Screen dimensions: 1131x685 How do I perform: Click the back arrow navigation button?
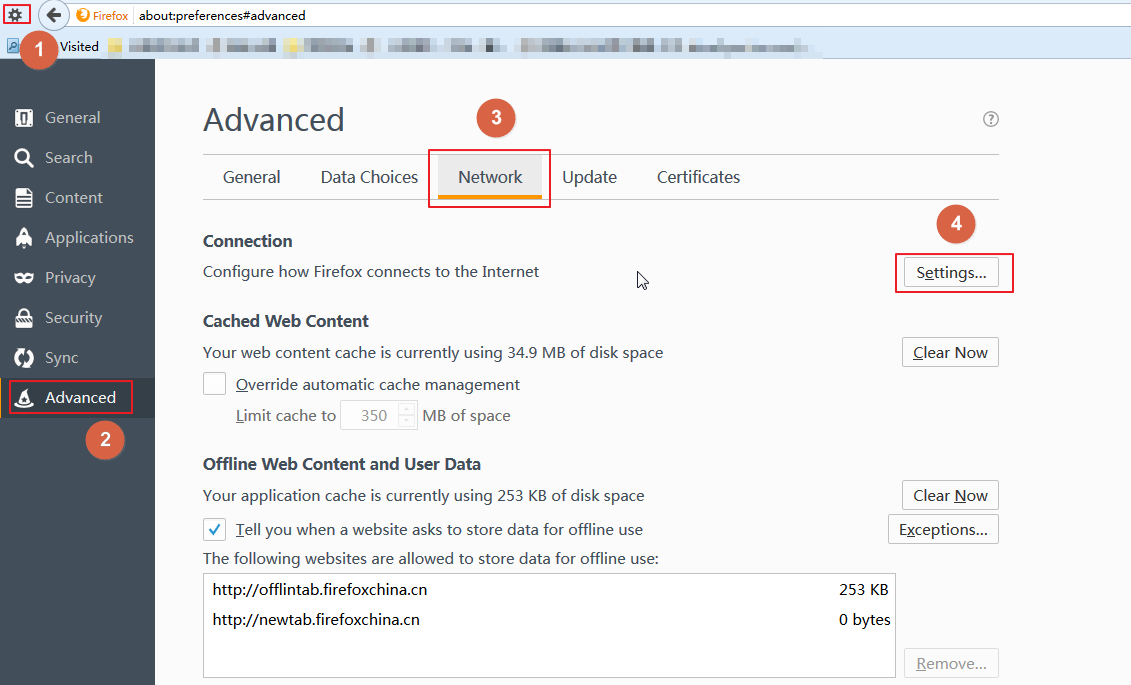point(54,16)
